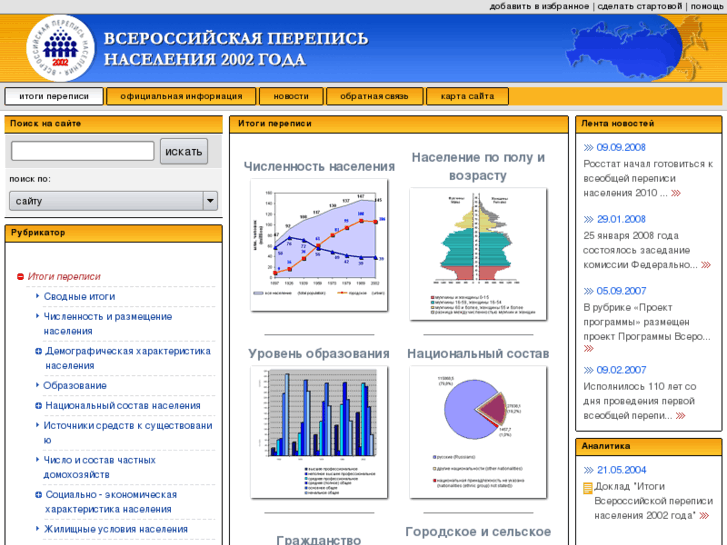
Task: Click the 'Лента новостей' panel header
Action: pyautogui.click(x=649, y=124)
